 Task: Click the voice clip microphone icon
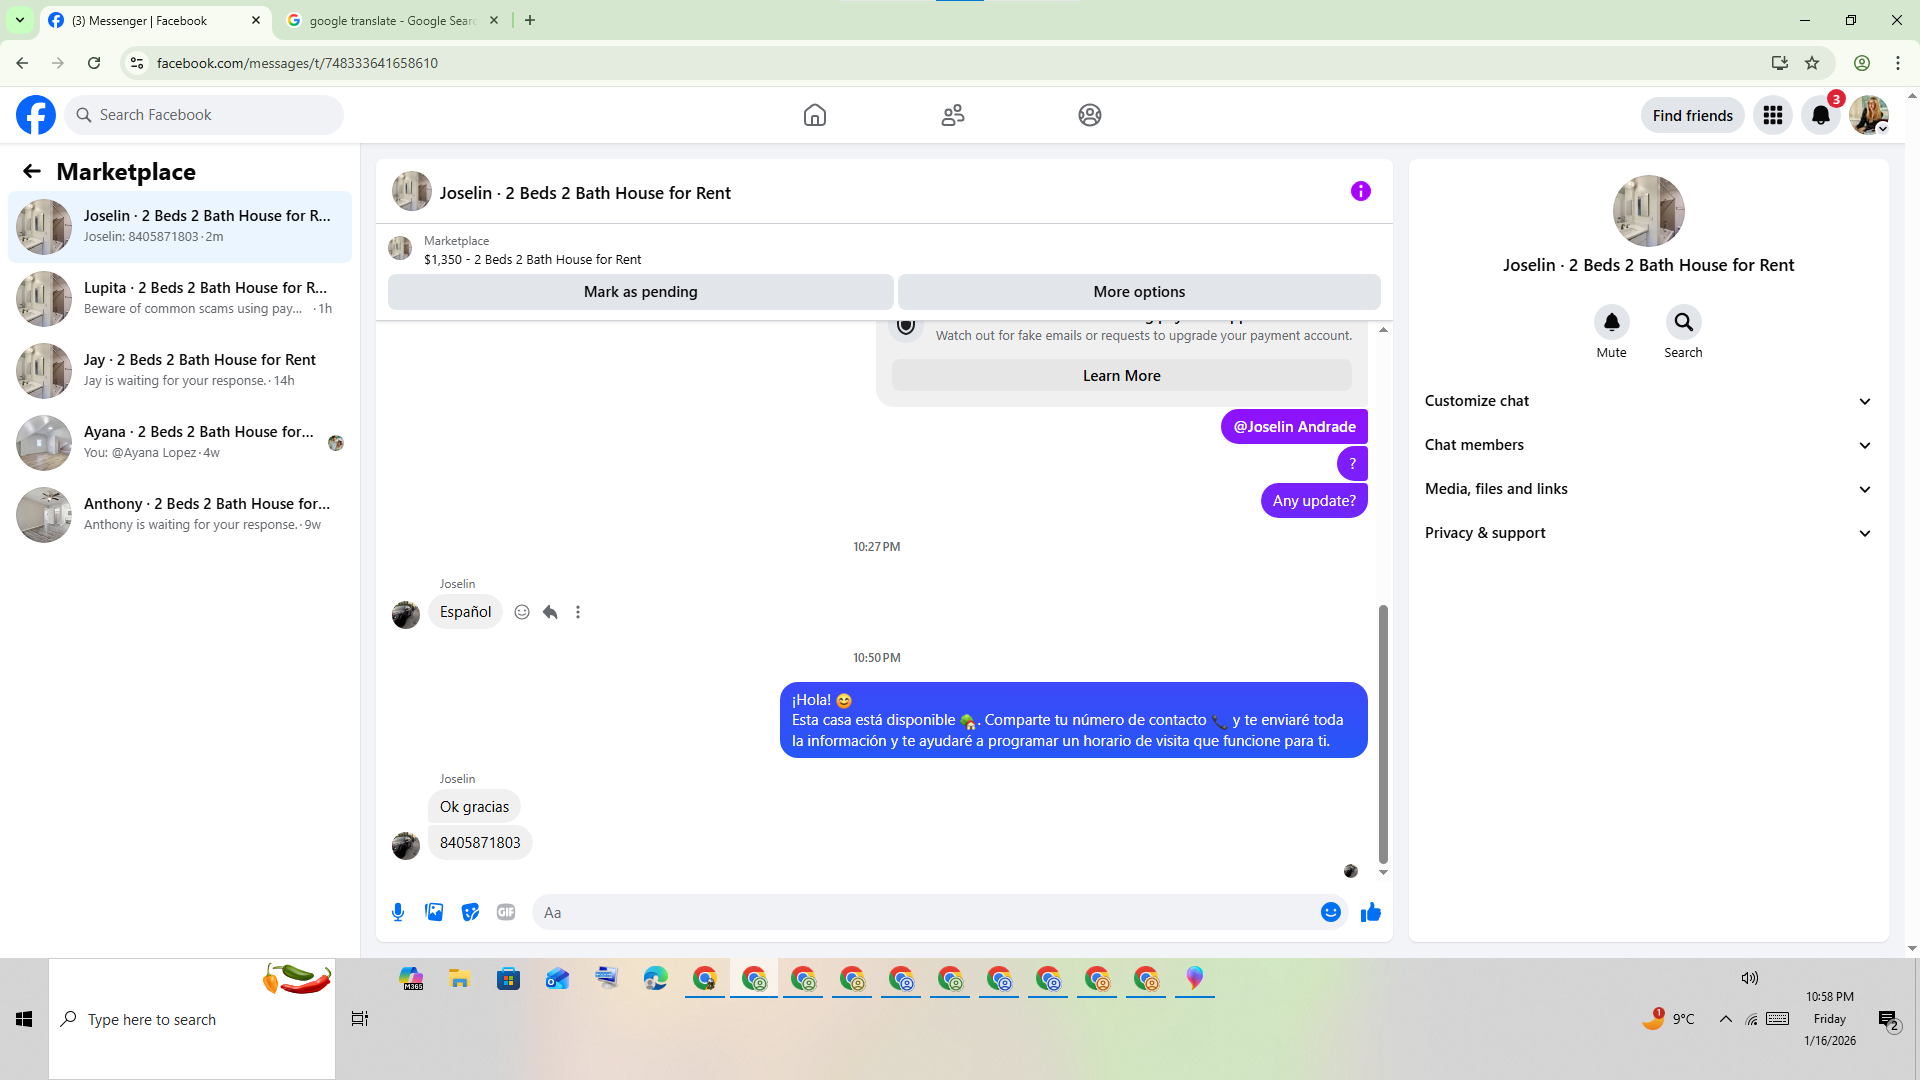coord(398,912)
